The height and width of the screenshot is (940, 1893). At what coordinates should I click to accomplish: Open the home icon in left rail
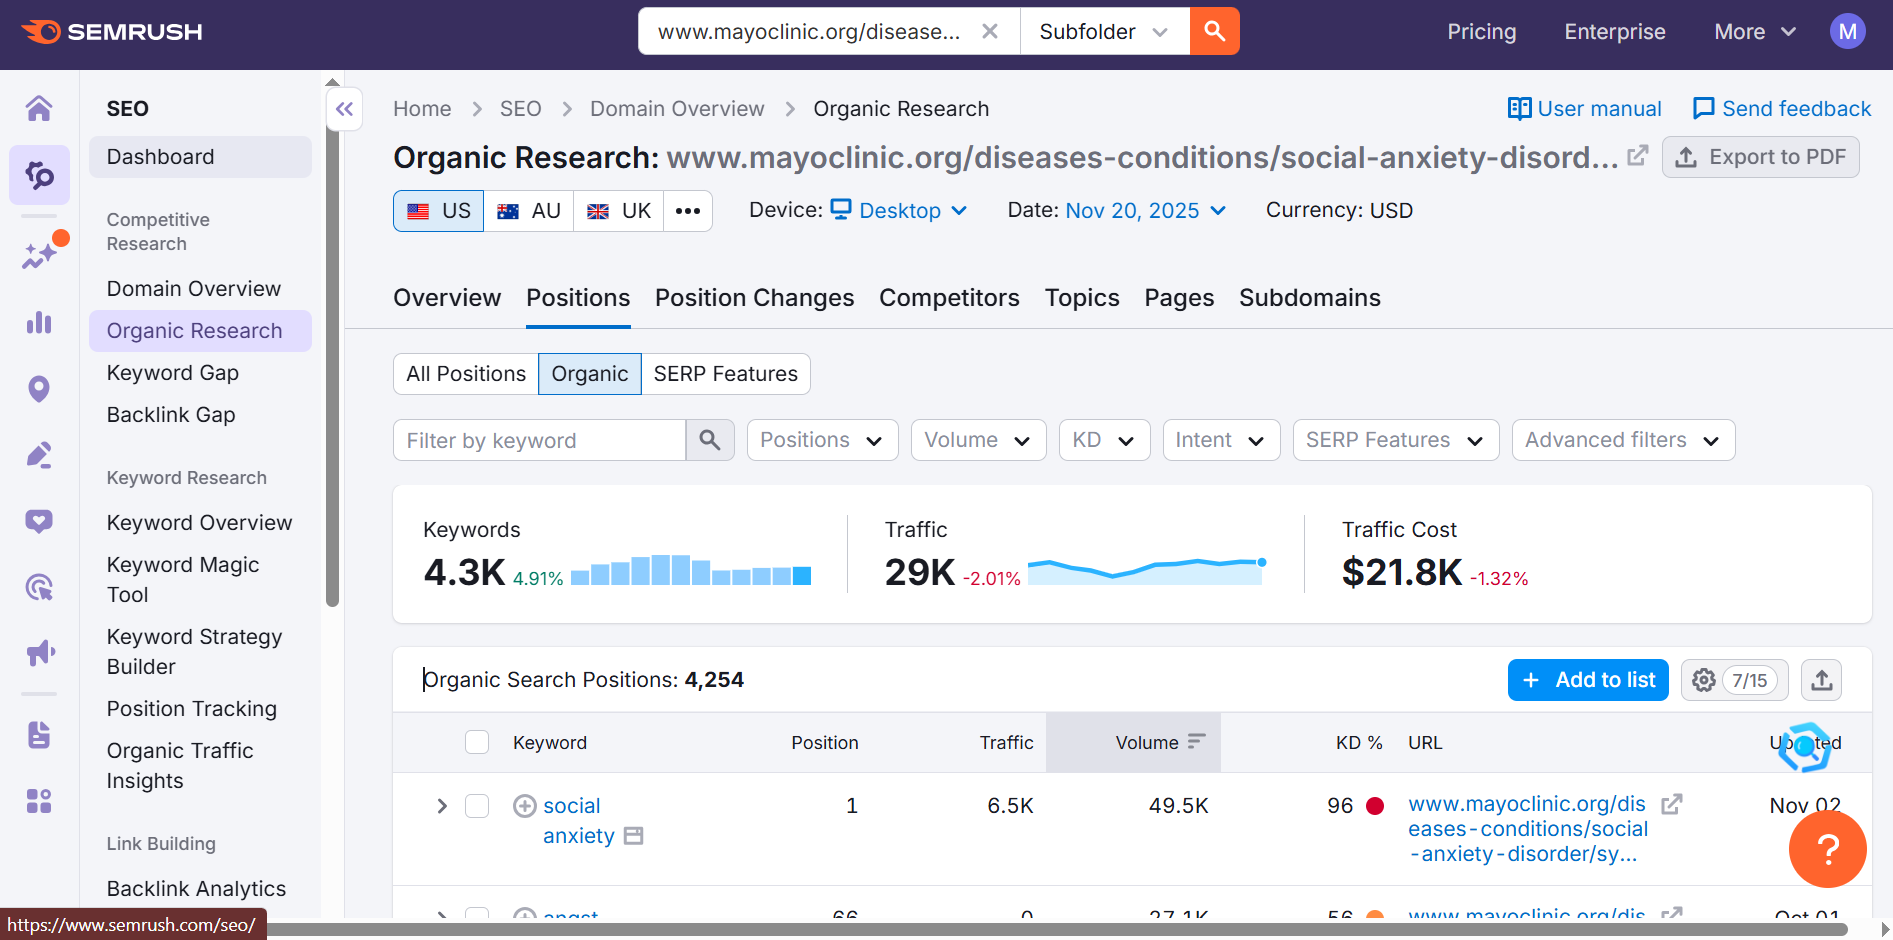(x=39, y=108)
